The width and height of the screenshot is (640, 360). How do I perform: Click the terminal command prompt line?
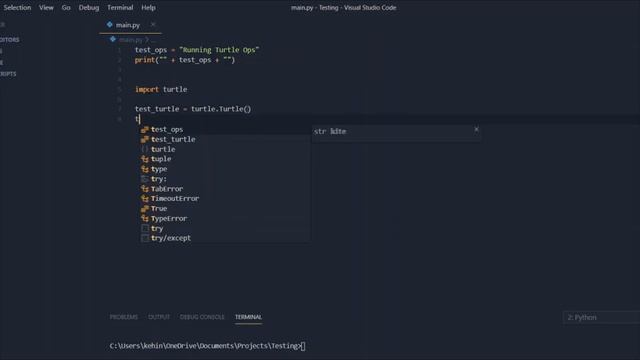[207, 346]
